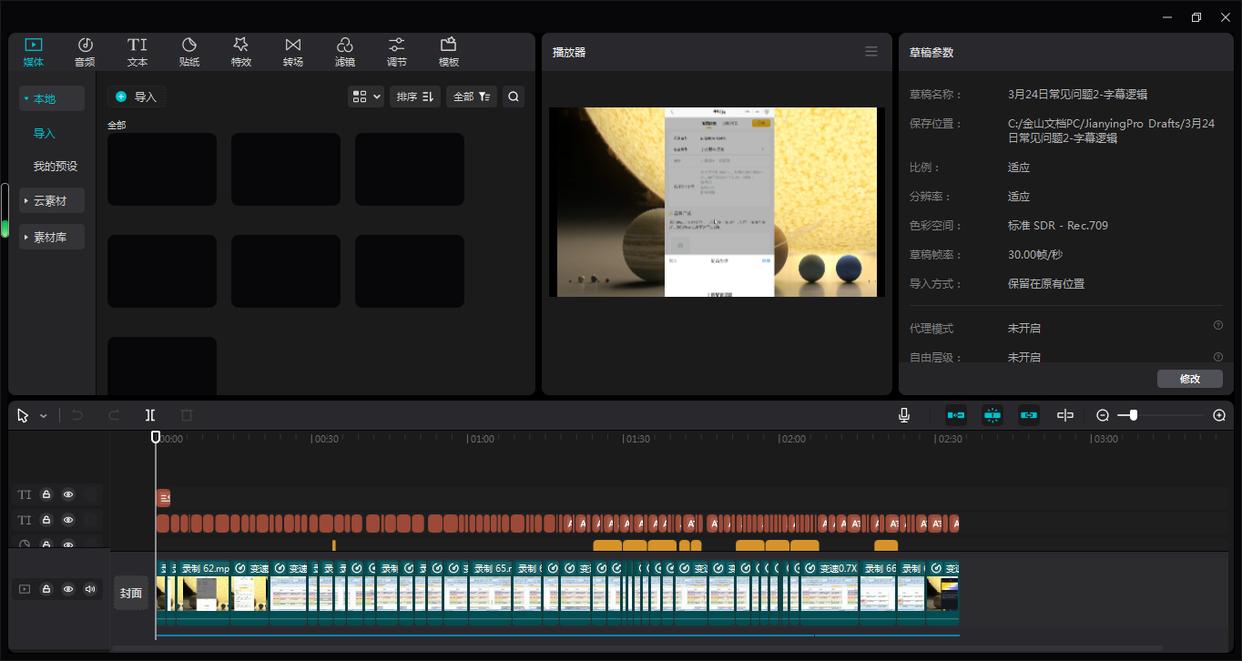Toggle the clip linkage button

[x=1029, y=415]
